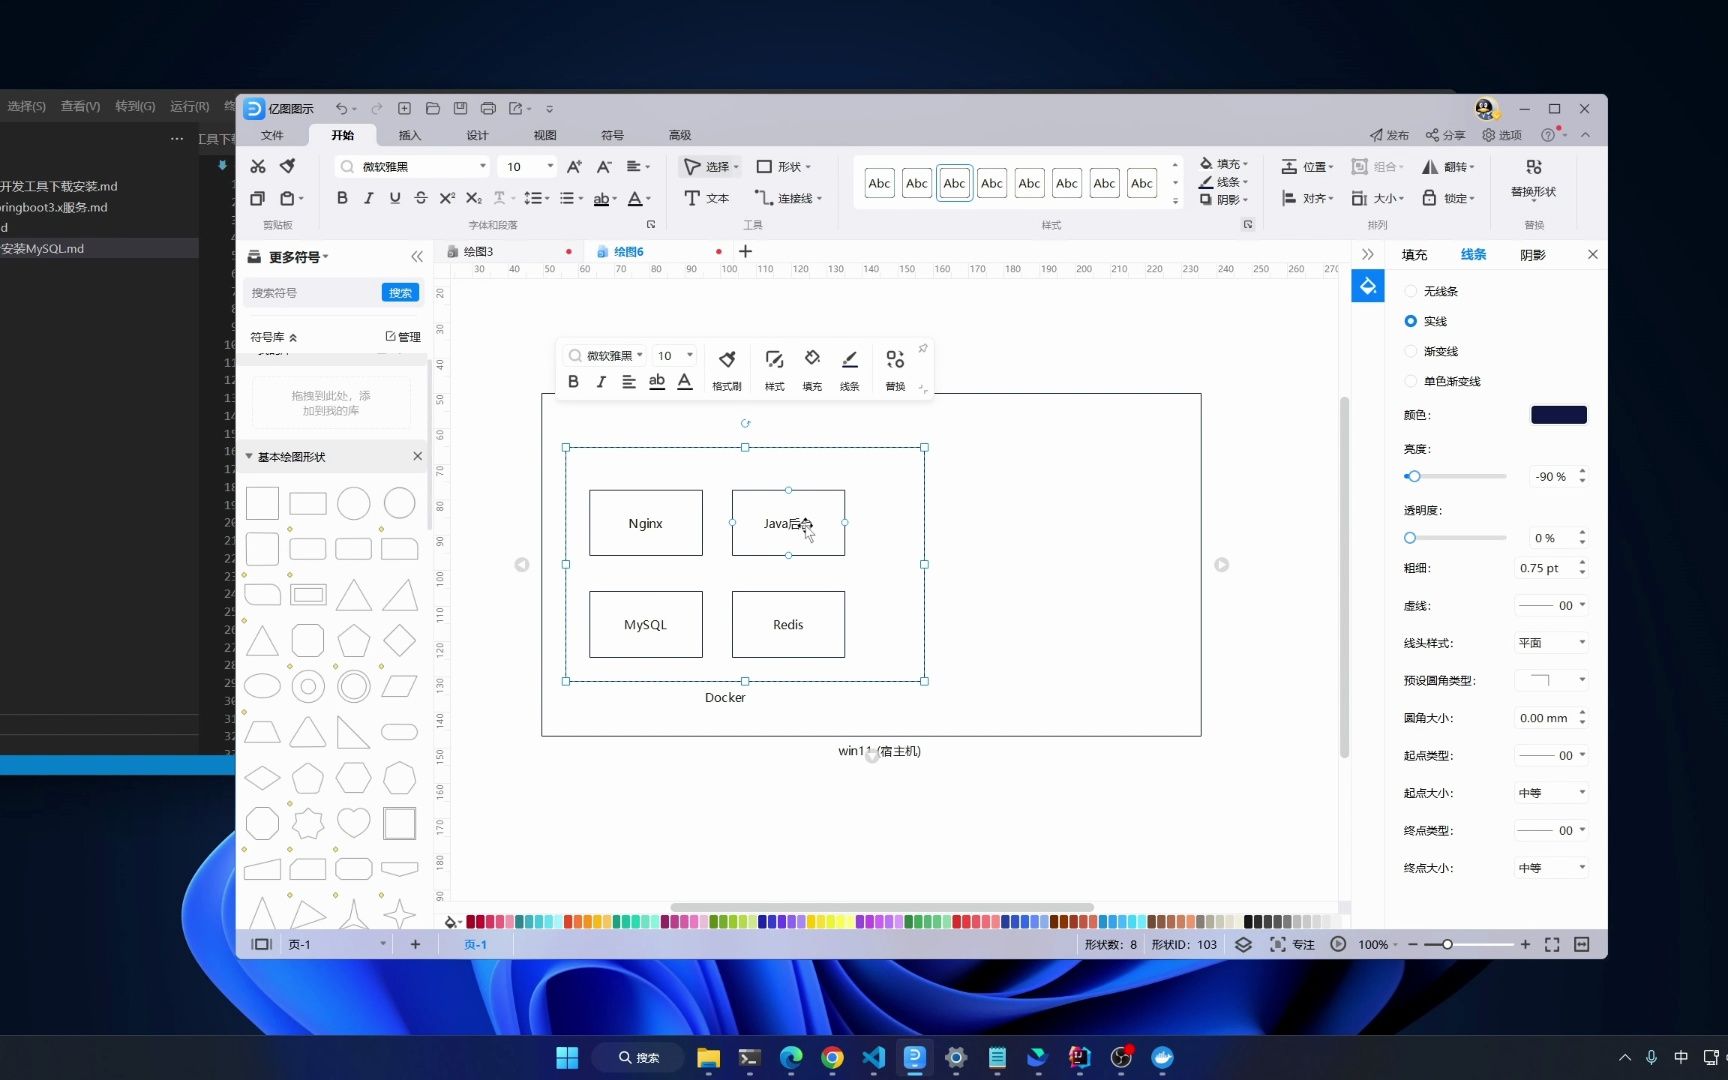The image size is (1728, 1080).
Task: Select the Text tool (文本)
Action: (x=706, y=198)
